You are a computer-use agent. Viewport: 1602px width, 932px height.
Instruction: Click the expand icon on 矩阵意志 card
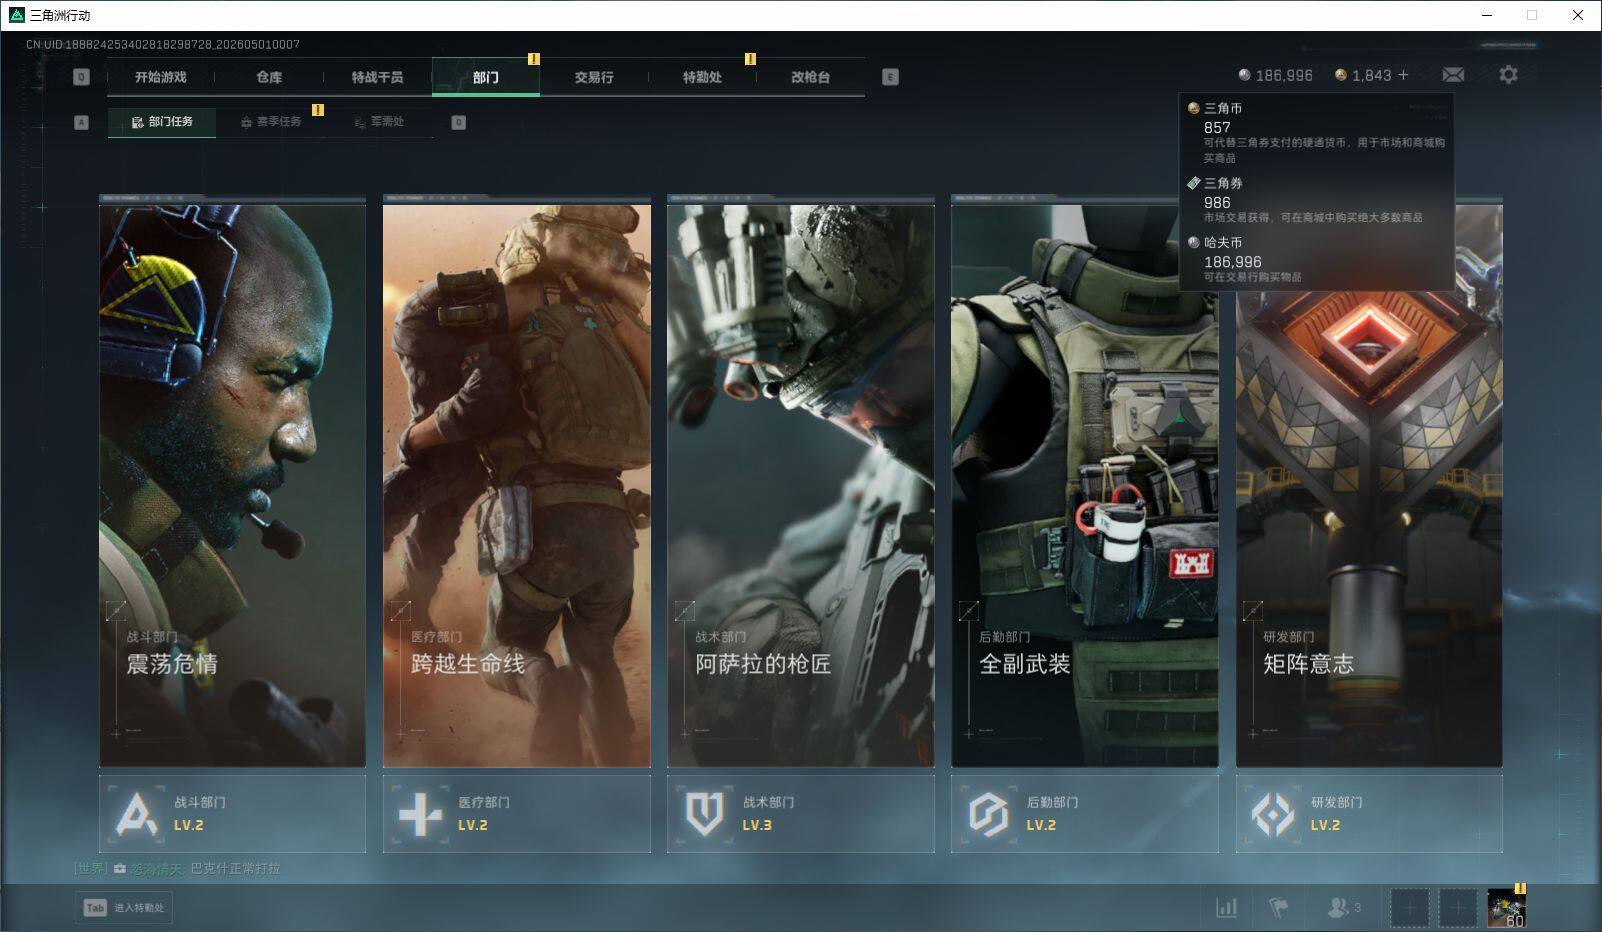click(x=1252, y=610)
